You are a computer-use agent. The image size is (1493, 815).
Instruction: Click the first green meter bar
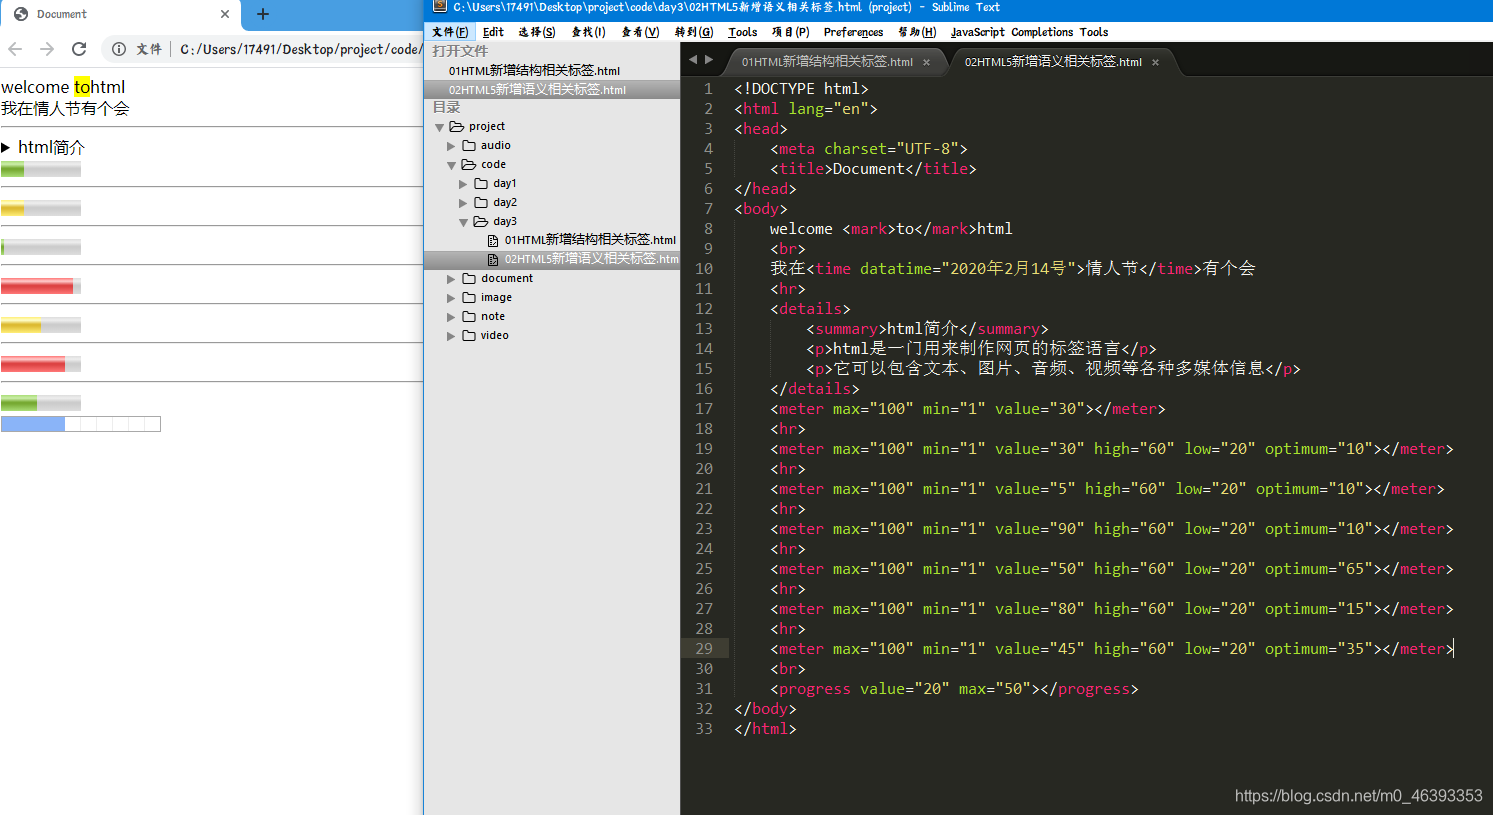(41, 170)
